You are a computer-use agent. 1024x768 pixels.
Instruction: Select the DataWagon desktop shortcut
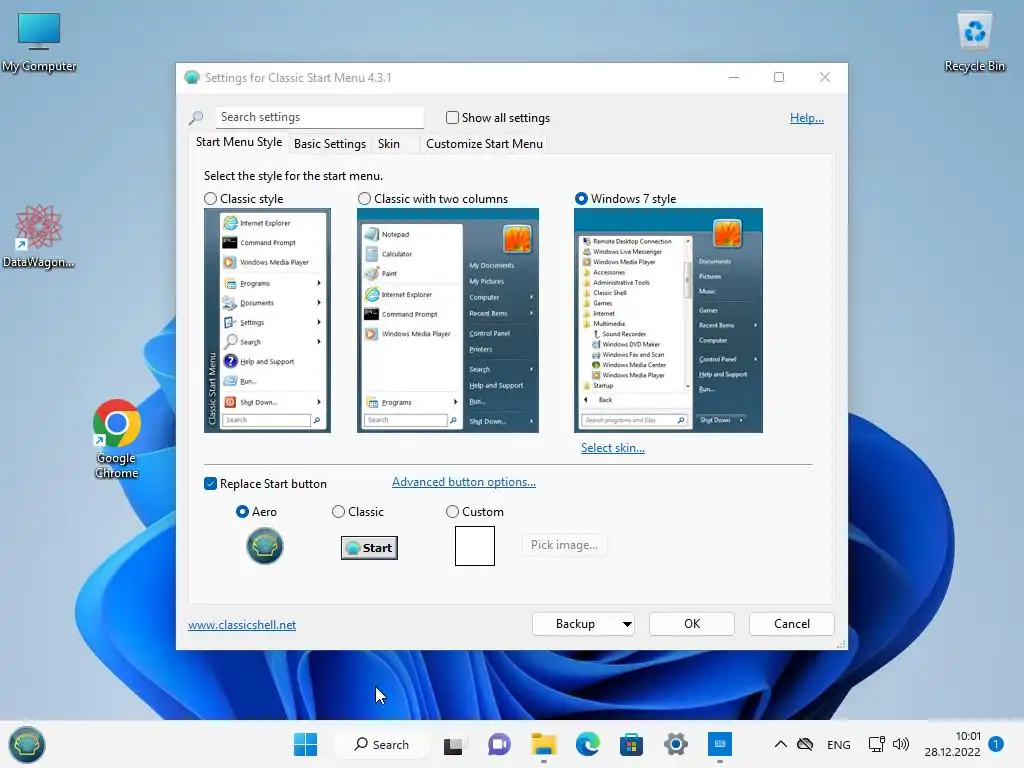tap(38, 236)
